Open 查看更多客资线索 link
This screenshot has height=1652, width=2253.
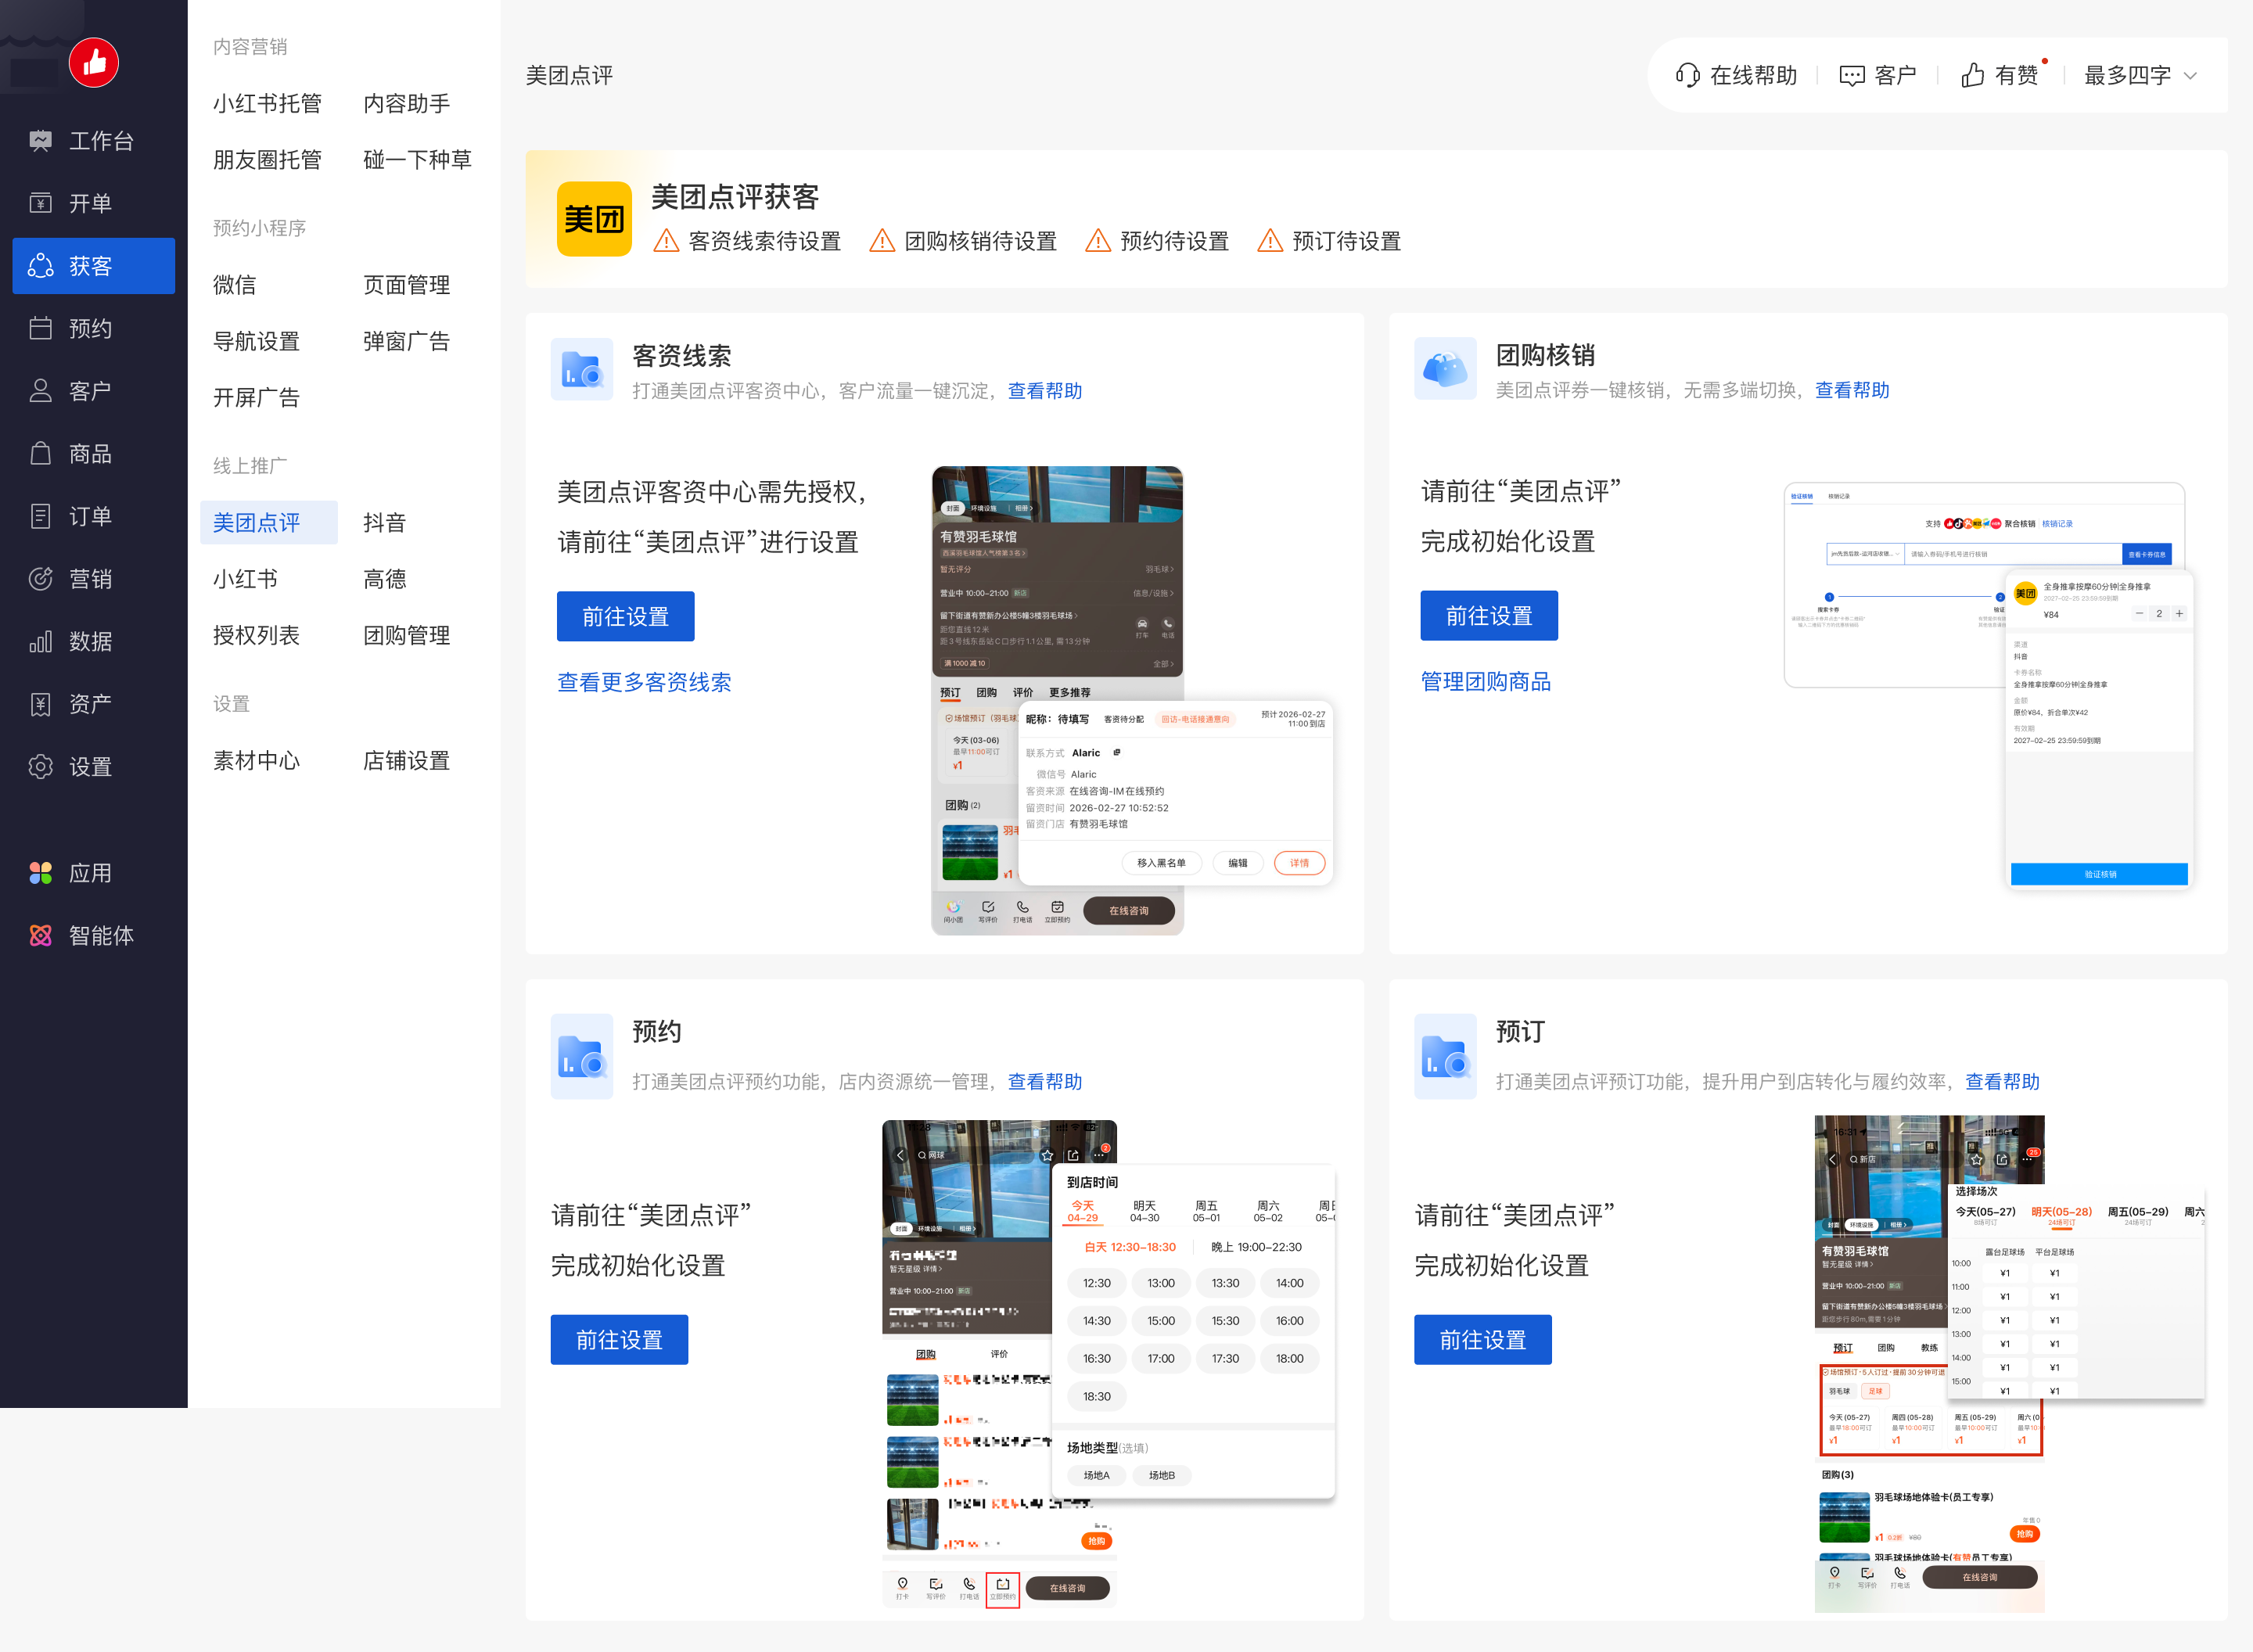coord(644,682)
